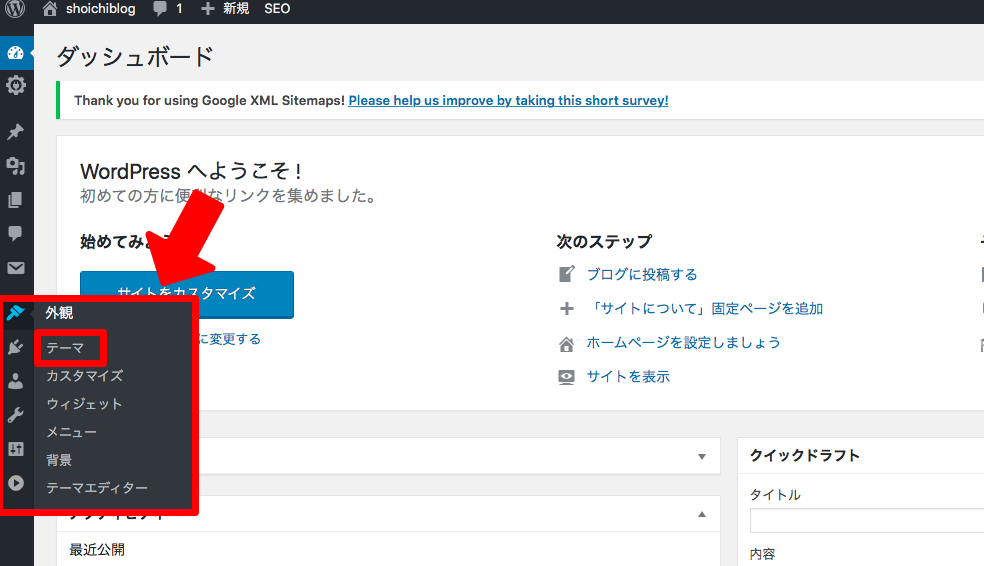Click the ダッシュボード page heading

point(135,56)
